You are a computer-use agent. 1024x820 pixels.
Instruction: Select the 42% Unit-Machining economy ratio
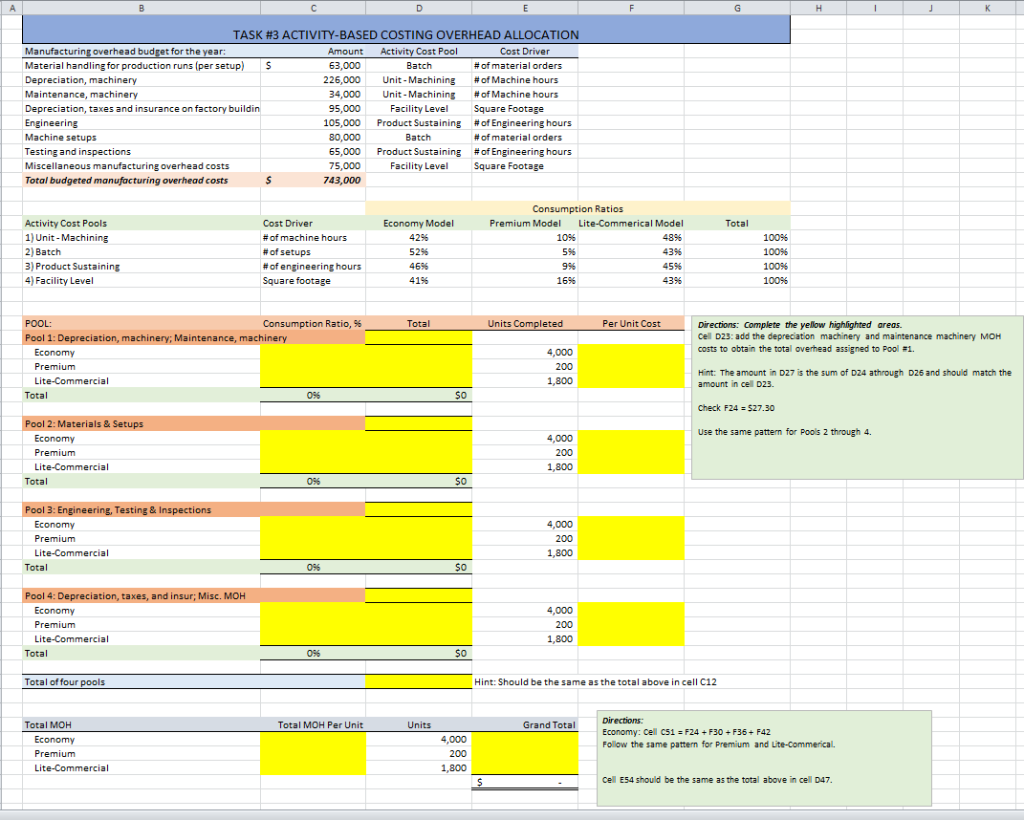point(419,238)
